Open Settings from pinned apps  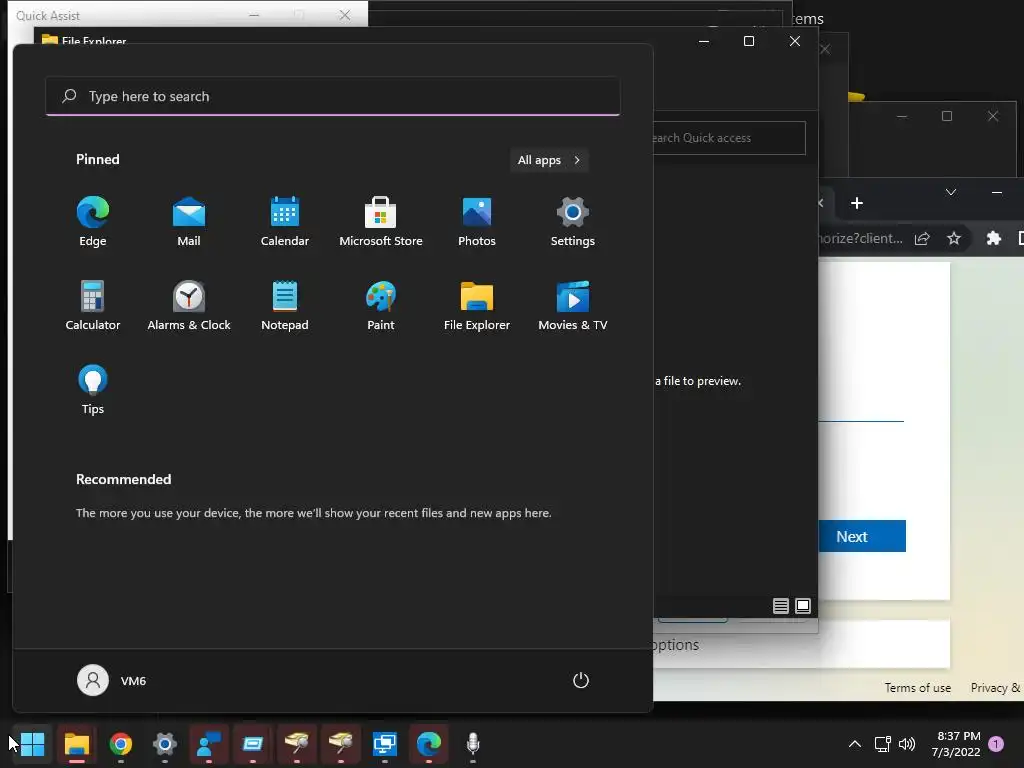pyautogui.click(x=573, y=222)
